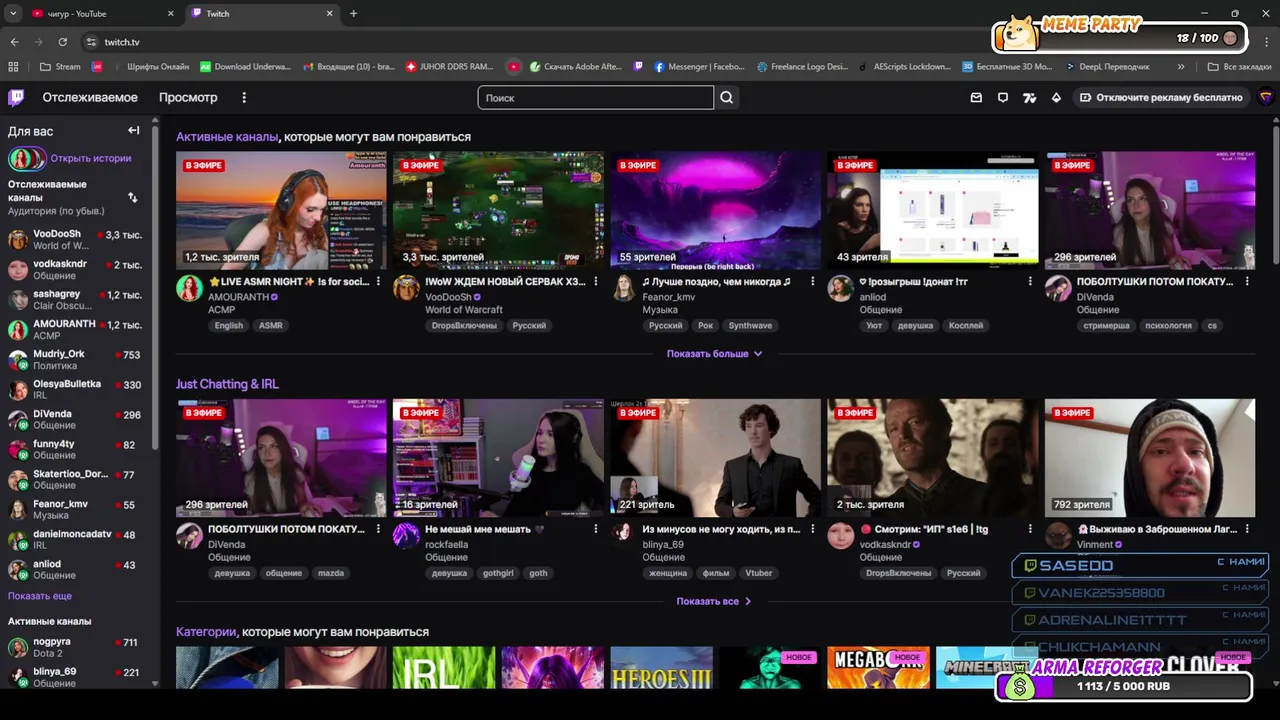Click AMOURANTH channel avatar under the stream

coord(189,289)
